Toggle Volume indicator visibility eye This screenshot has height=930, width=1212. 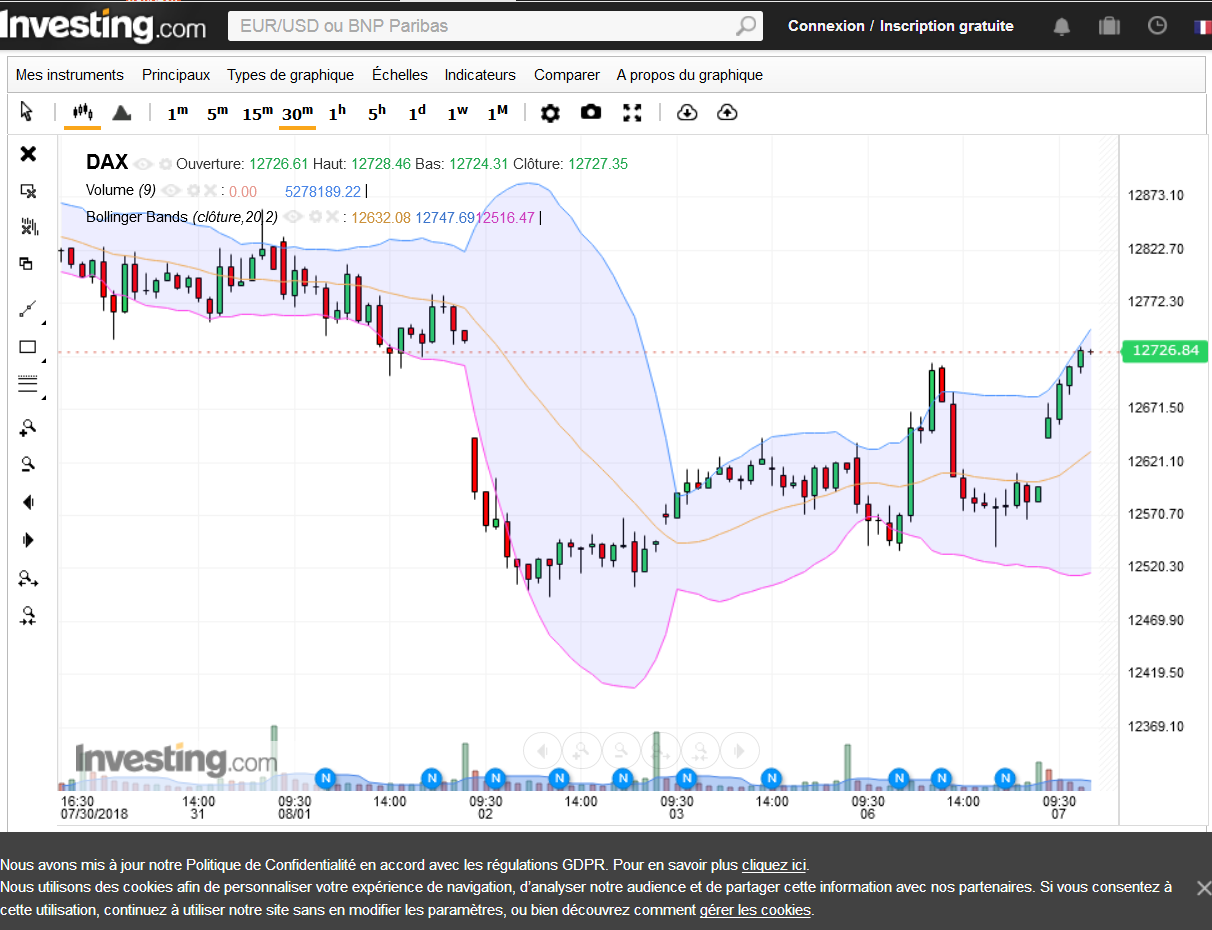[171, 190]
